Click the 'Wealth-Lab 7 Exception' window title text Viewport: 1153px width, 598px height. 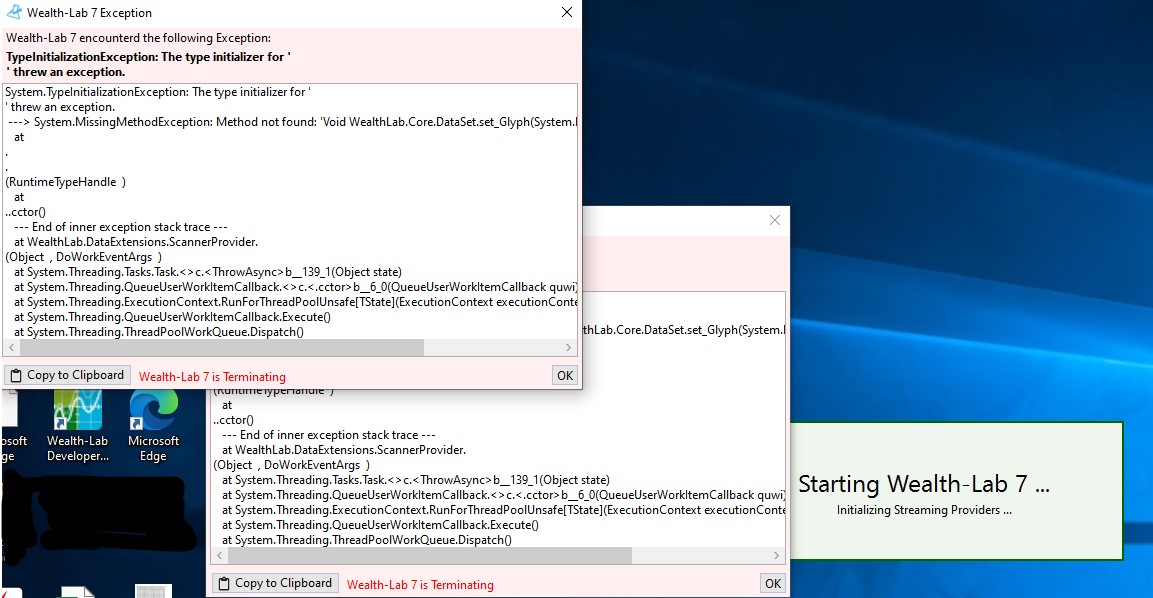point(90,13)
